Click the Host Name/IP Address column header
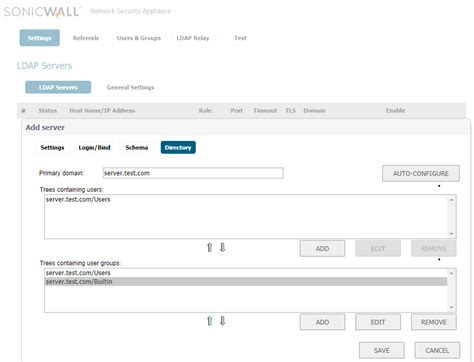Viewport: 474px width, 362px height. (102, 110)
